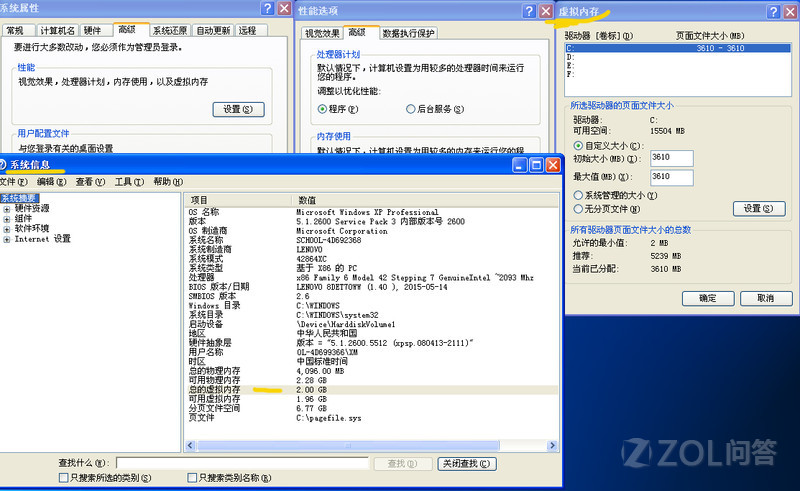Switch to 计算机名 tab

pyautogui.click(x=58, y=31)
